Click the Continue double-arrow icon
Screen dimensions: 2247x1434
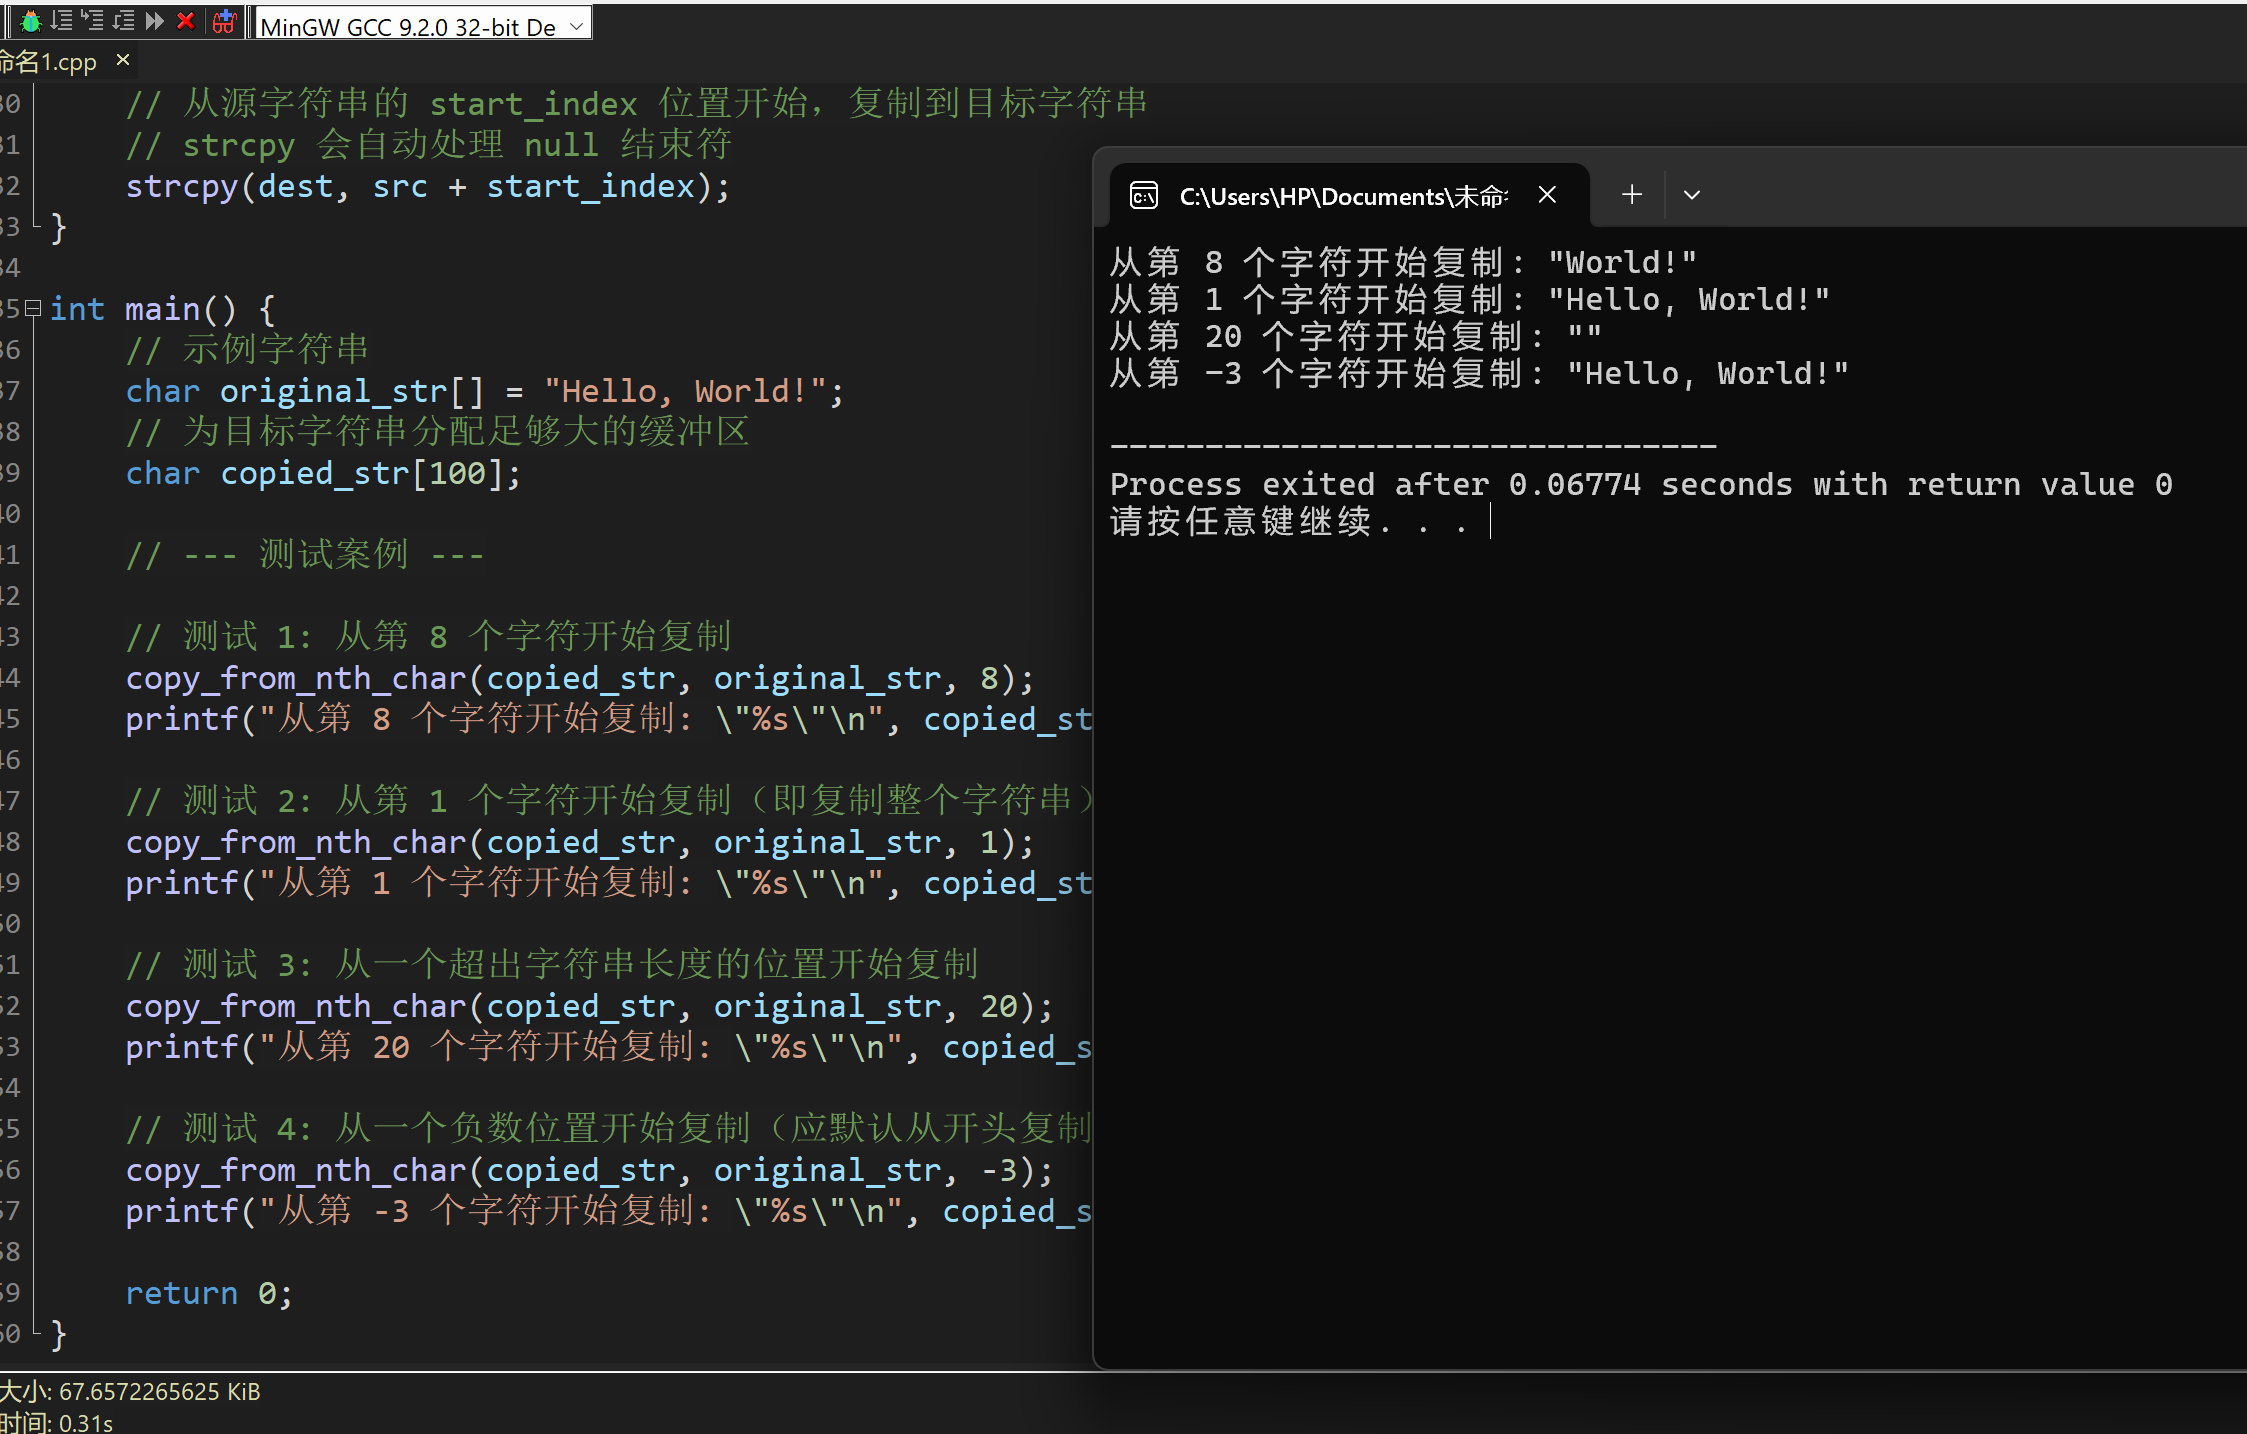coord(154,21)
